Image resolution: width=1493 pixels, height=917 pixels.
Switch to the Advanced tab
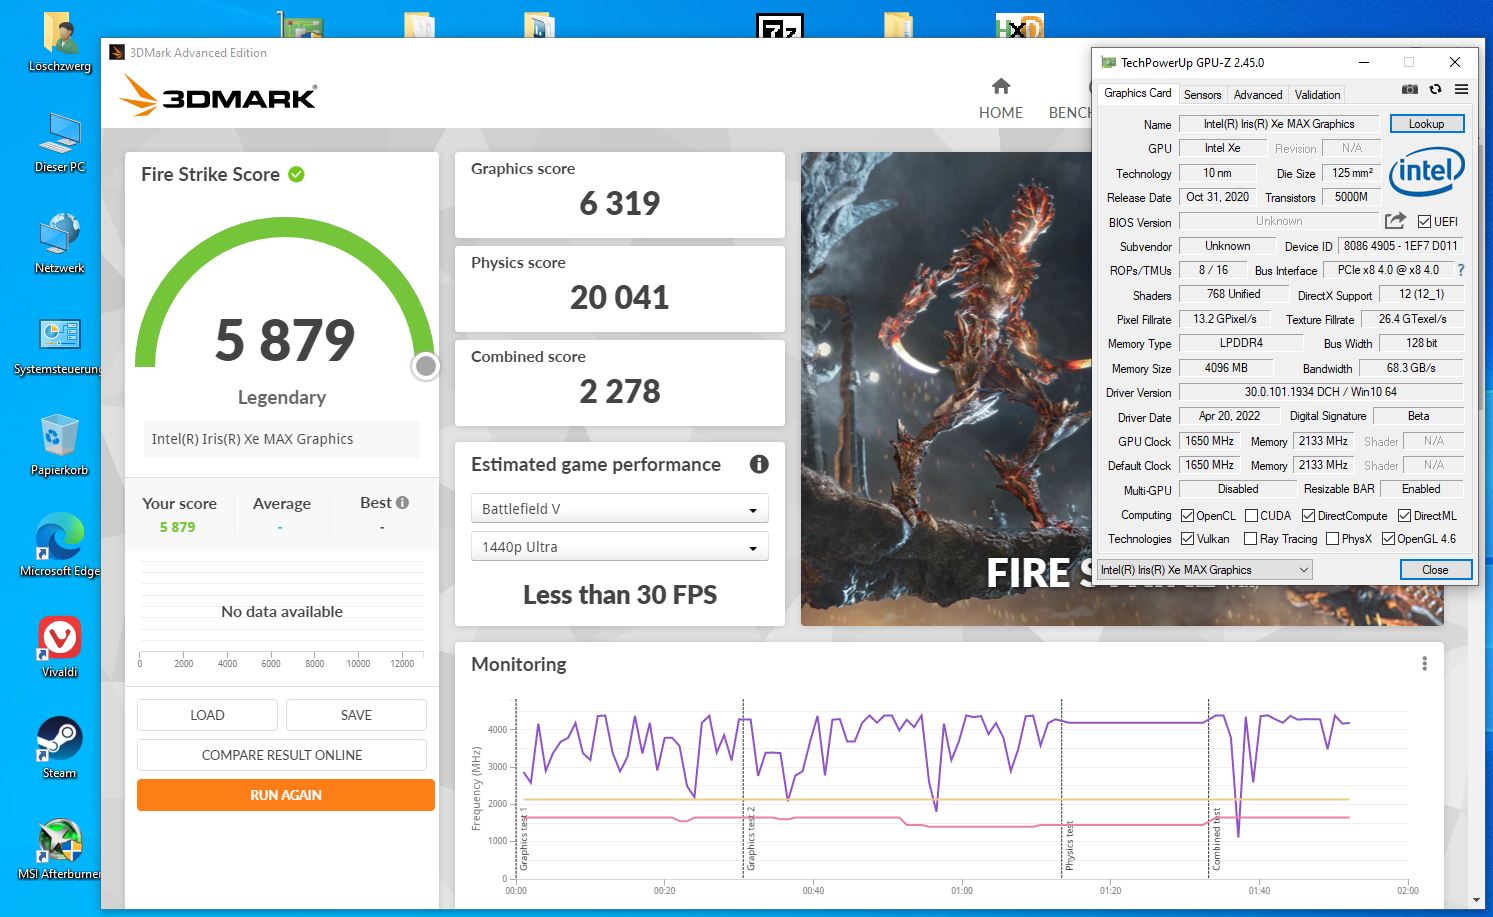1258,95
